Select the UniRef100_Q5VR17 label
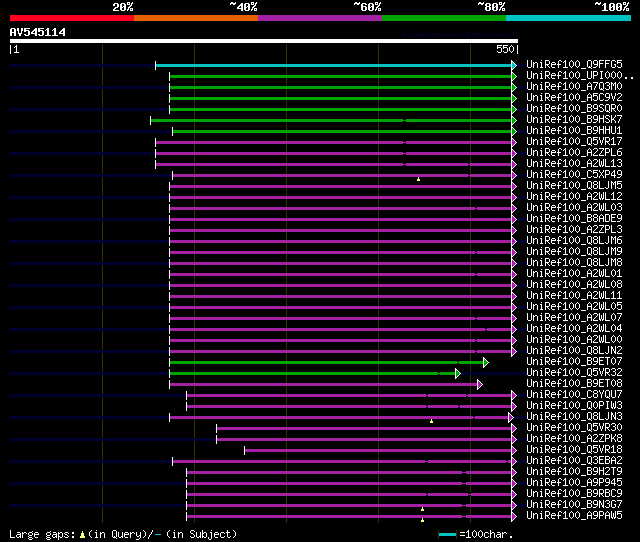 574,142
